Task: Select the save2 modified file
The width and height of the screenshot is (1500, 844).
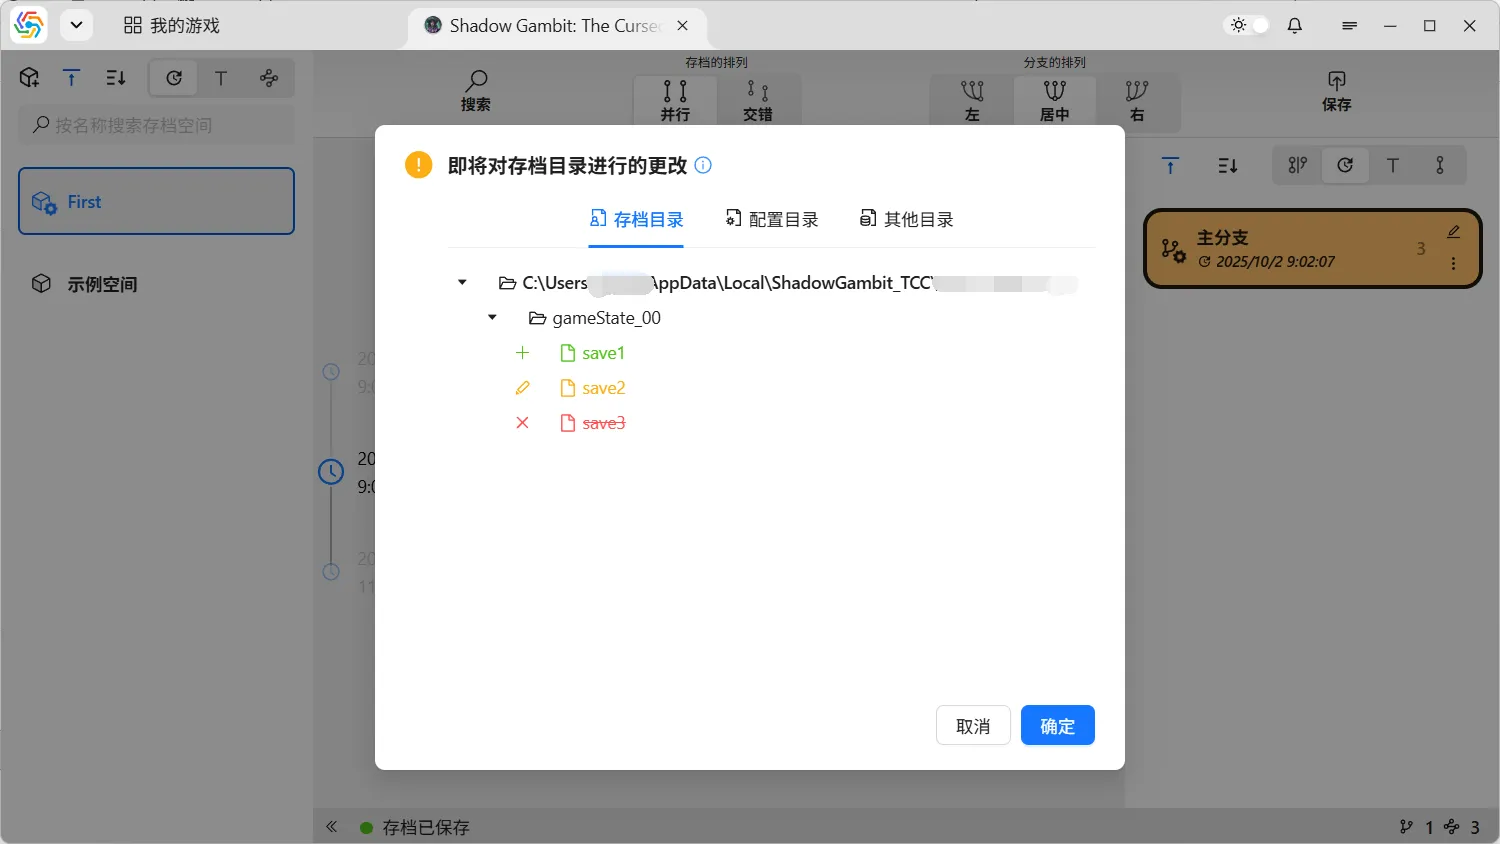Action: 603,388
